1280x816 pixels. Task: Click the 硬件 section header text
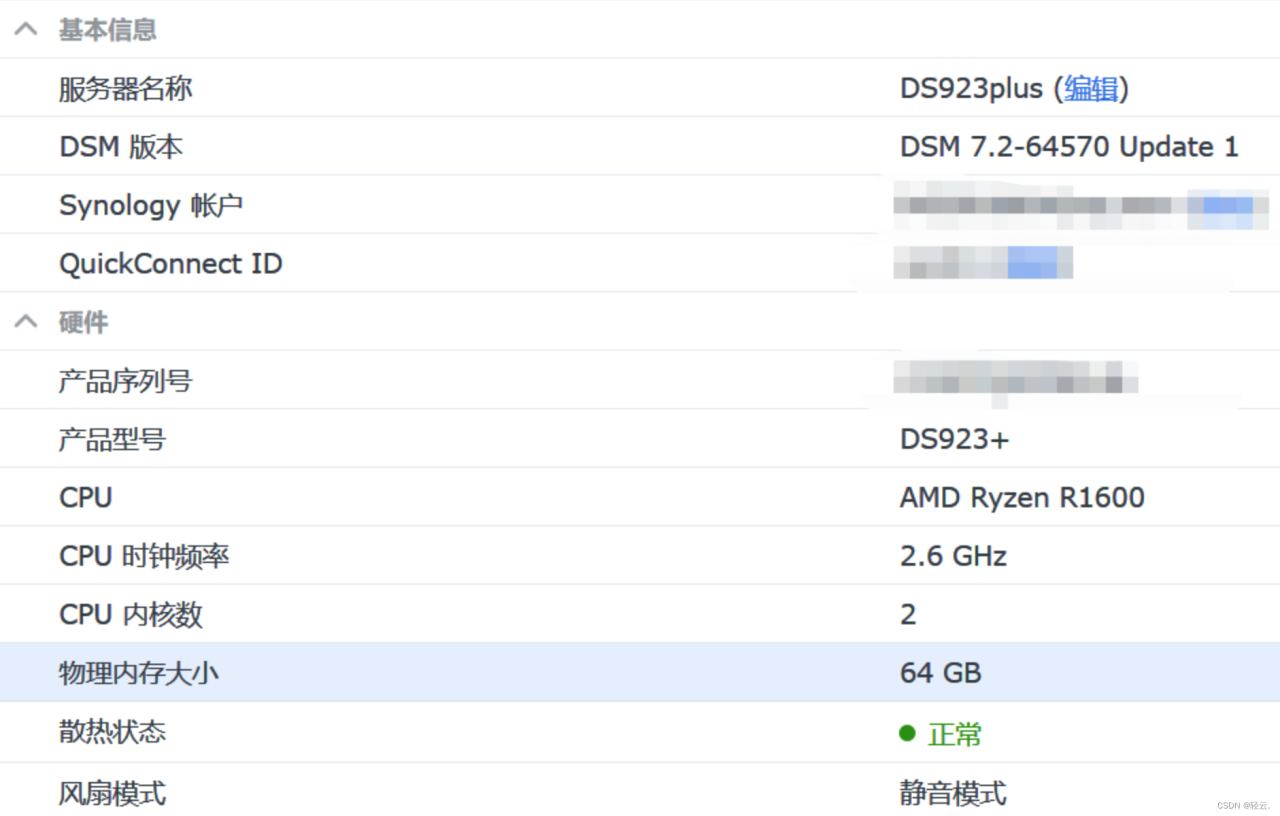[83, 322]
